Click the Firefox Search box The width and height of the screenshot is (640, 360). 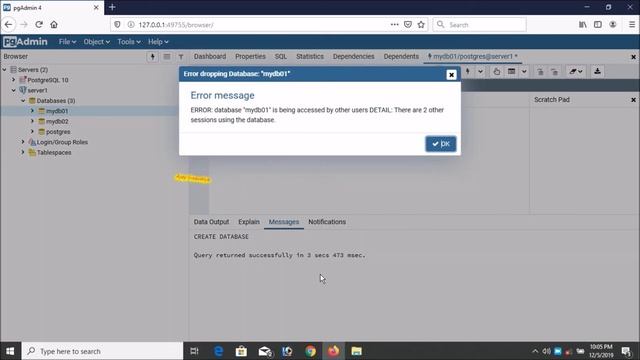[x=480, y=24]
